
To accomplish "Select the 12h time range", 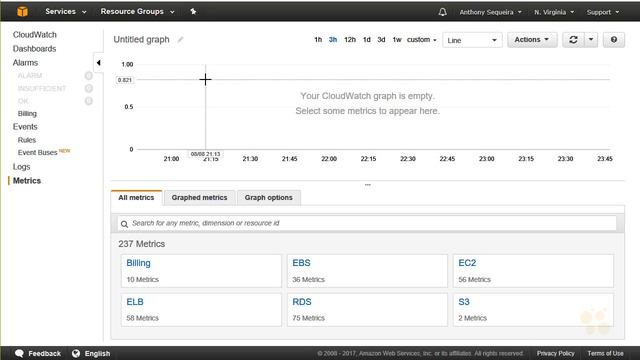I will (350, 40).
